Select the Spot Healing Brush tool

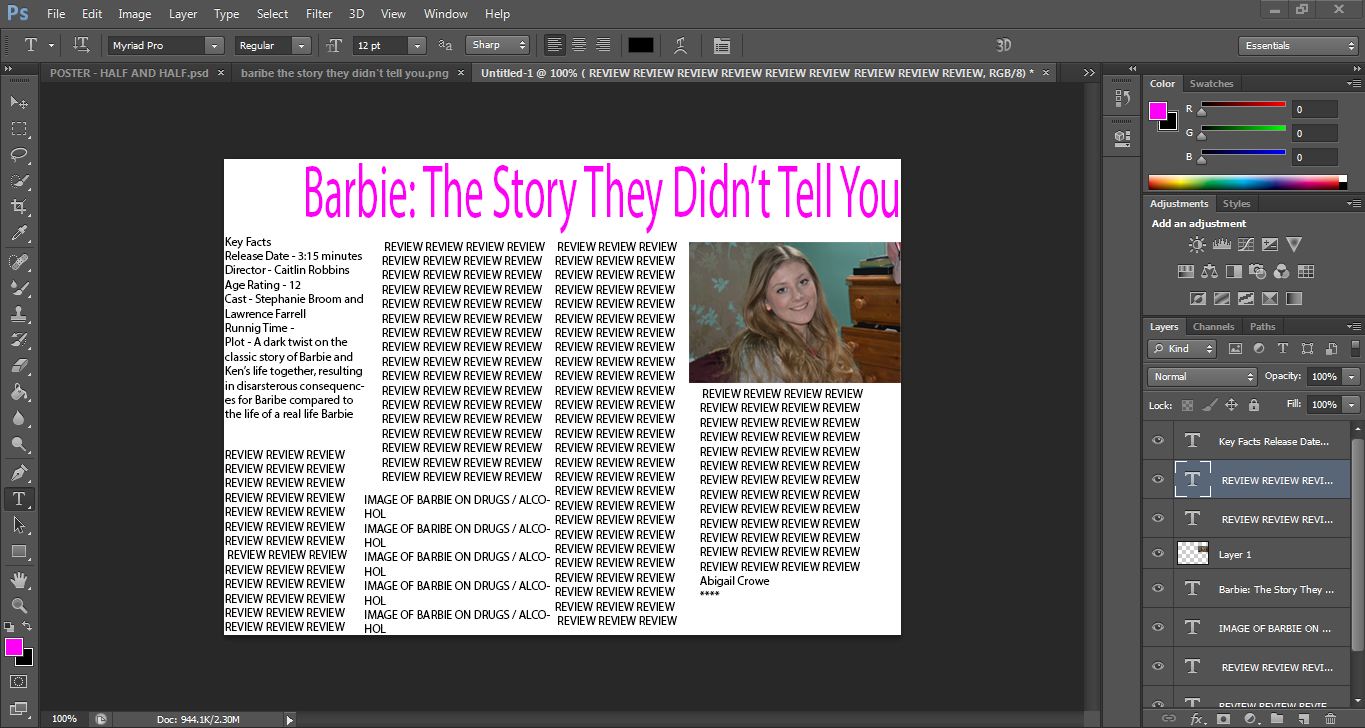pos(19,261)
